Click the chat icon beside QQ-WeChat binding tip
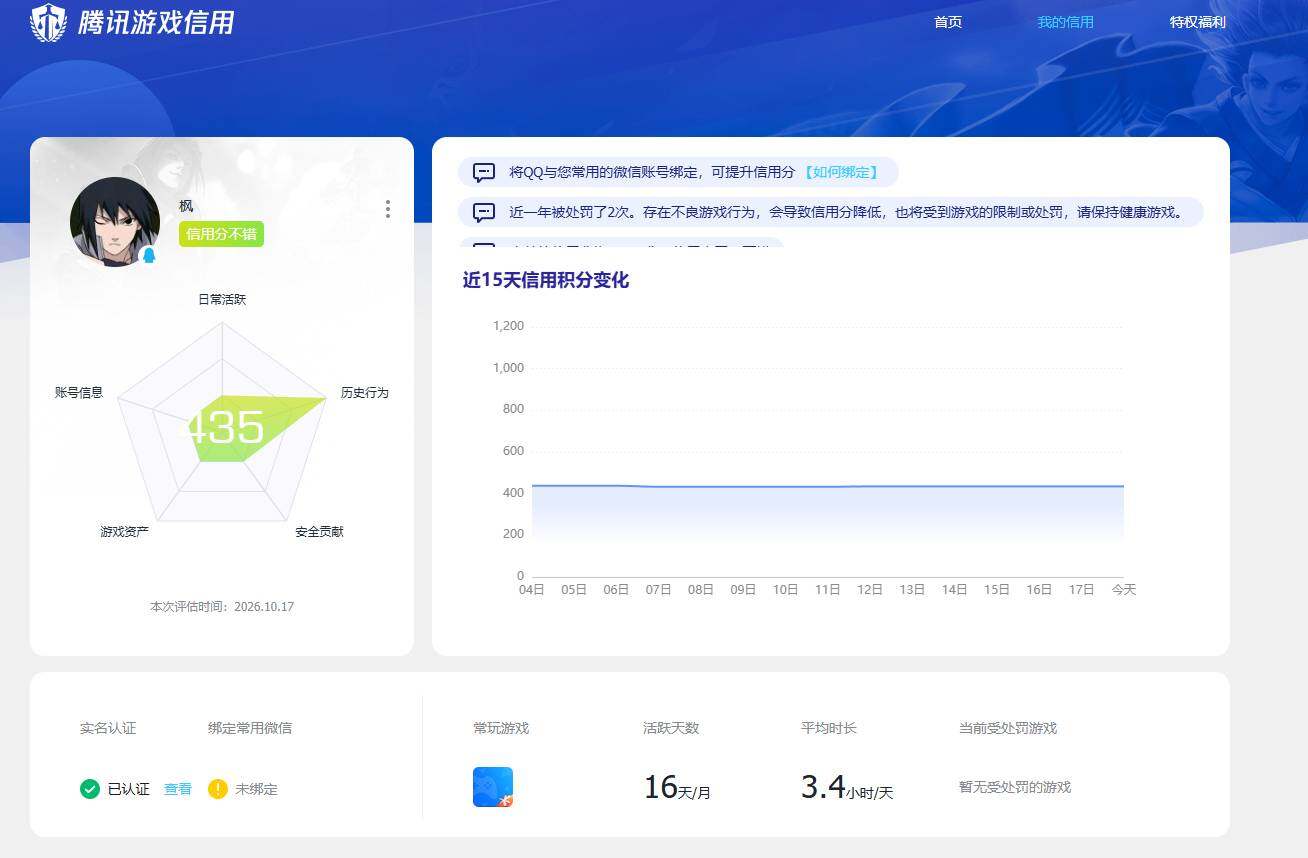 pos(484,172)
